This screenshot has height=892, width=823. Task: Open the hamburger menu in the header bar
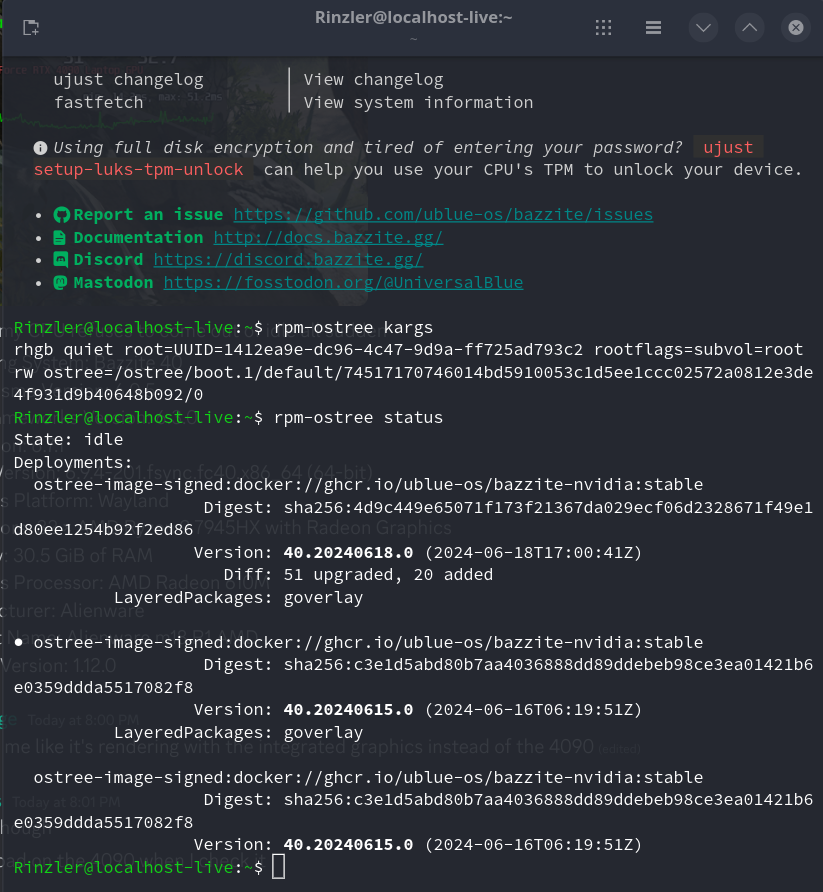coord(653,27)
